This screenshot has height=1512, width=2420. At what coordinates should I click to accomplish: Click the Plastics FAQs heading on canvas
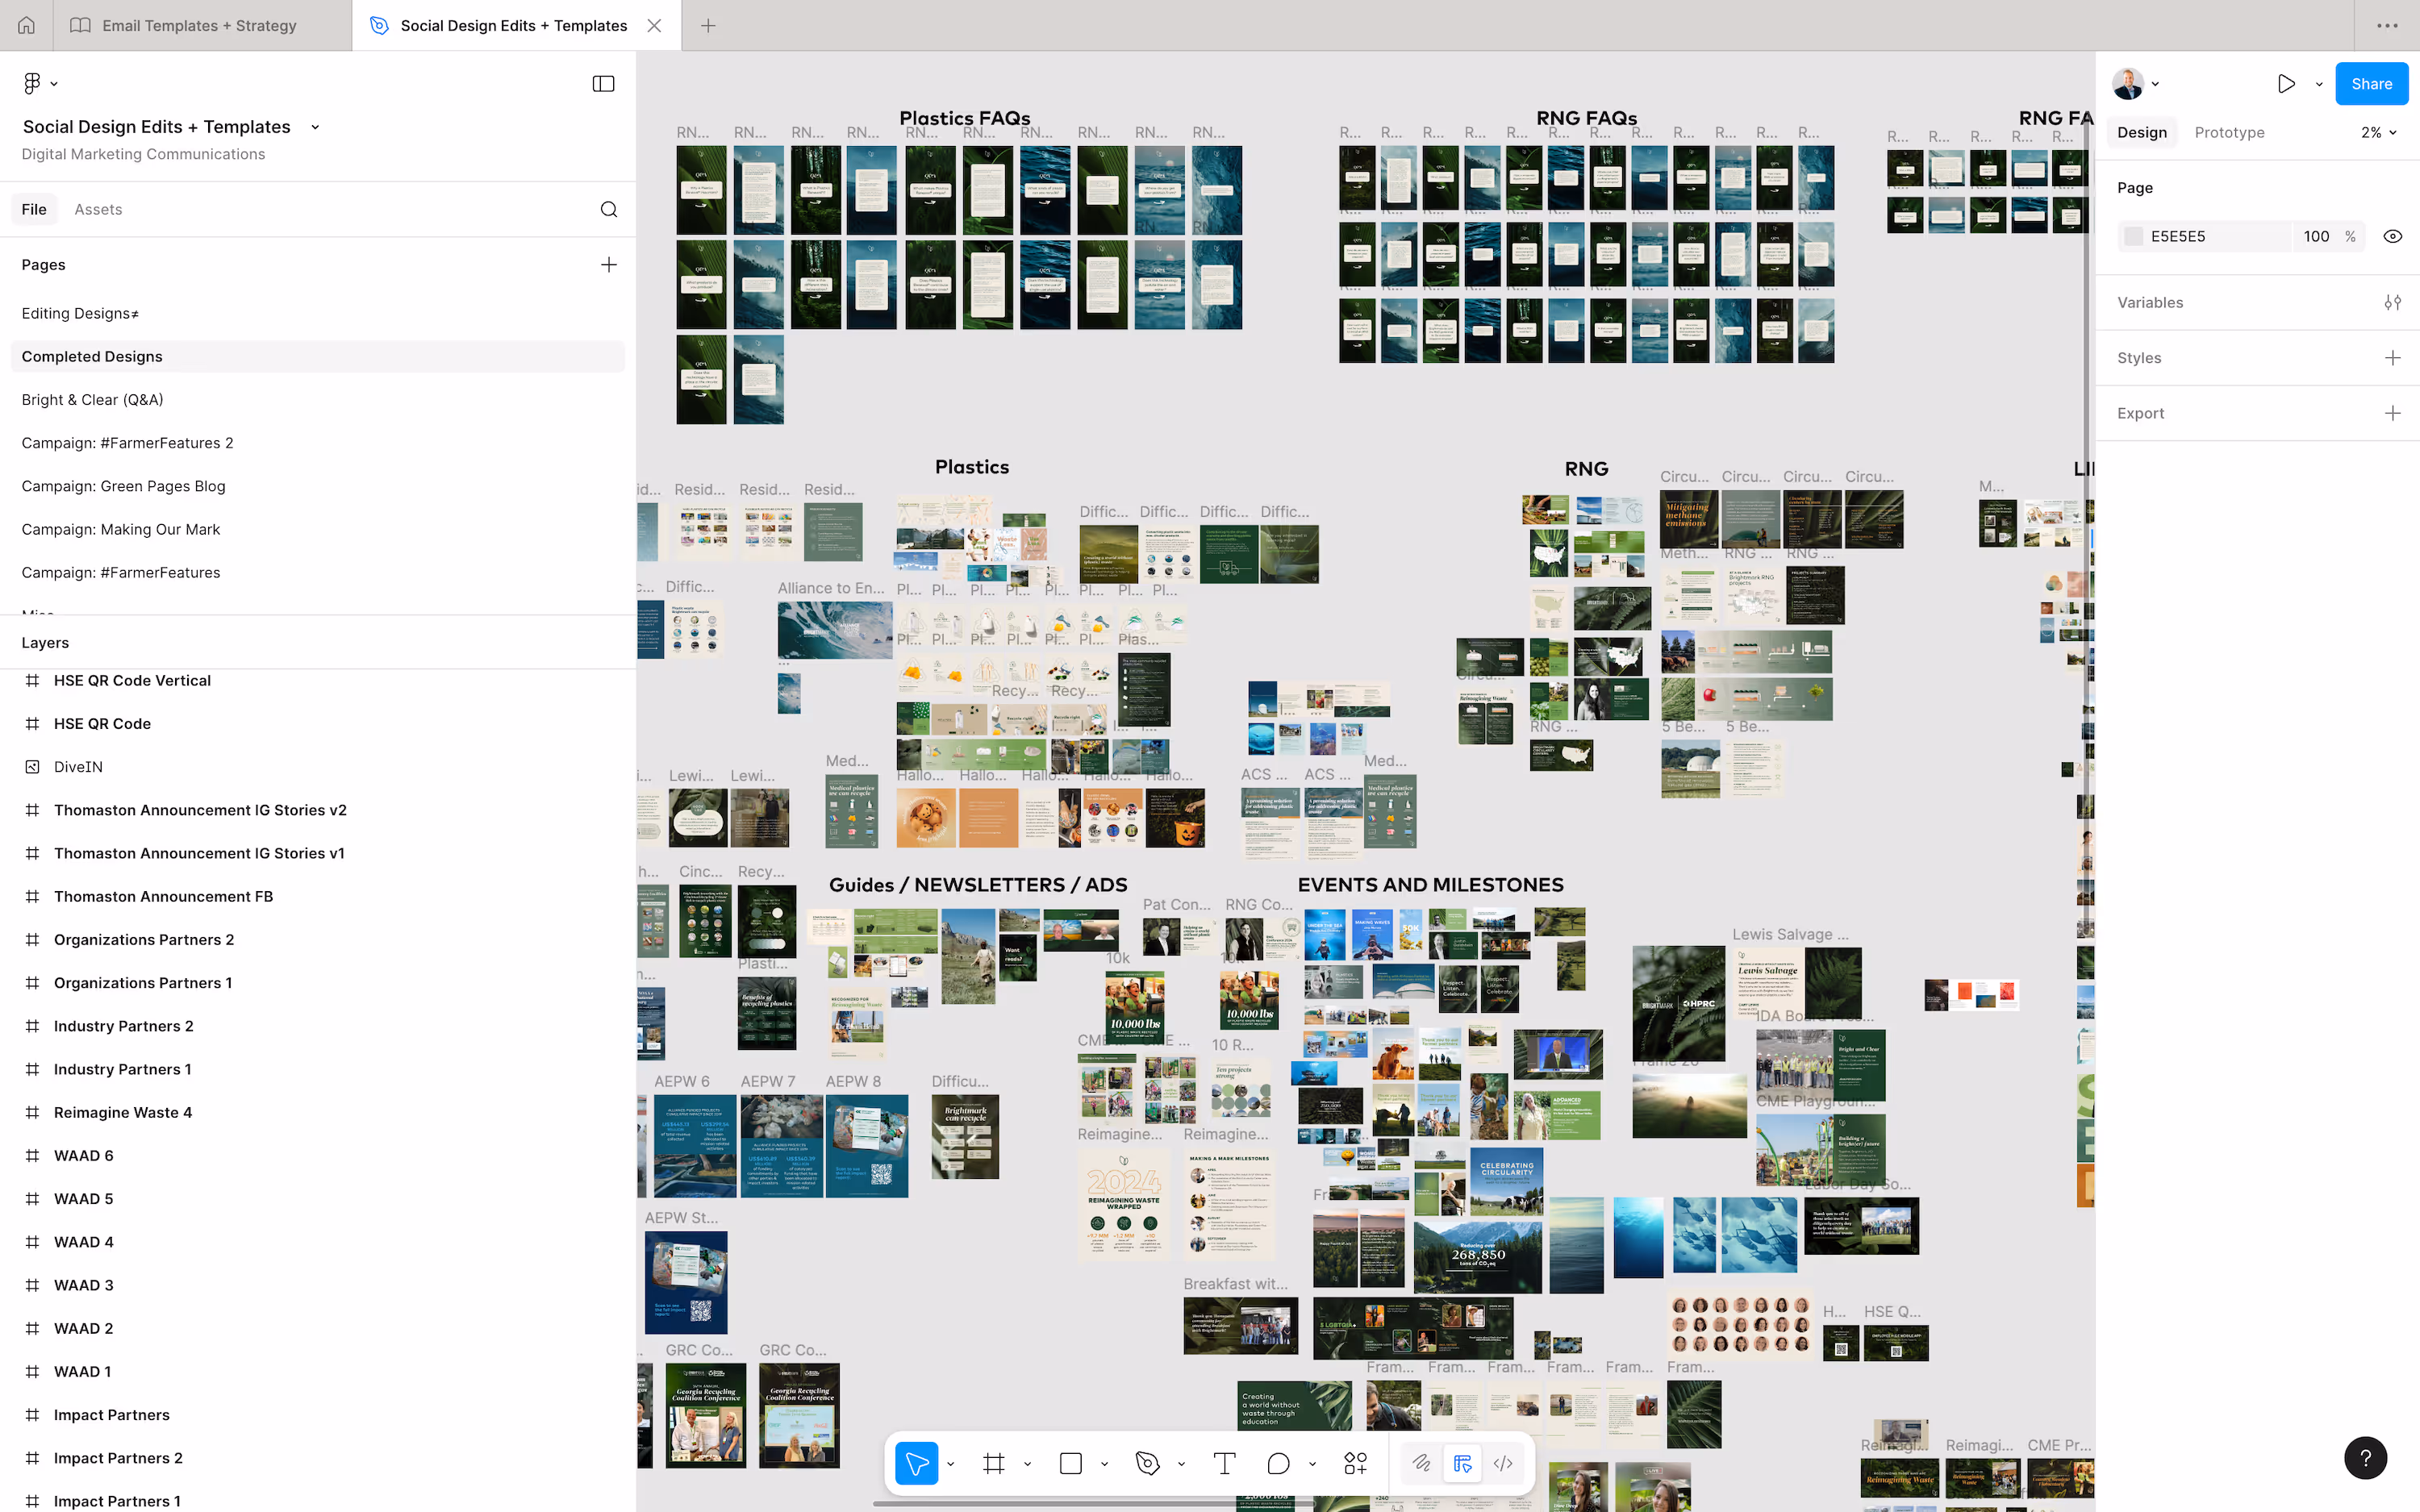[964, 118]
